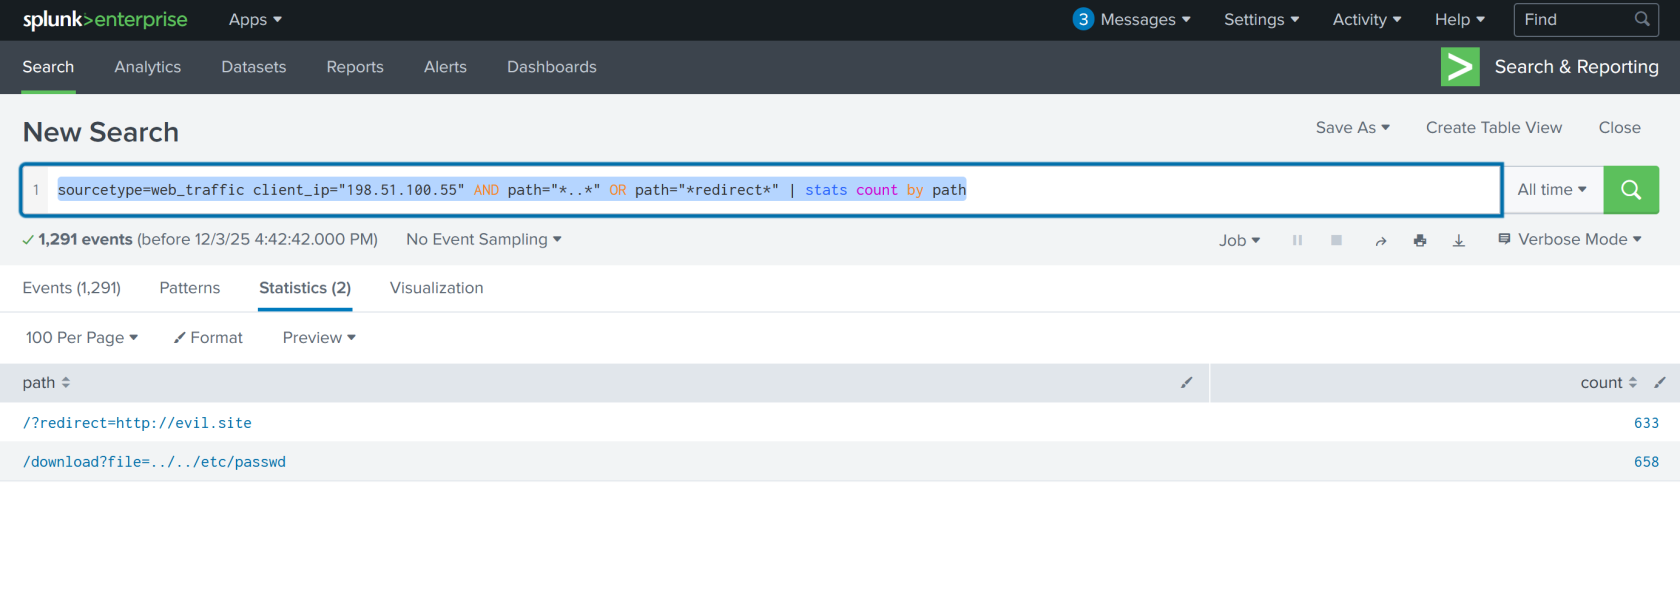This screenshot has width=1680, height=604.
Task: Pause the search job
Action: click(1297, 240)
